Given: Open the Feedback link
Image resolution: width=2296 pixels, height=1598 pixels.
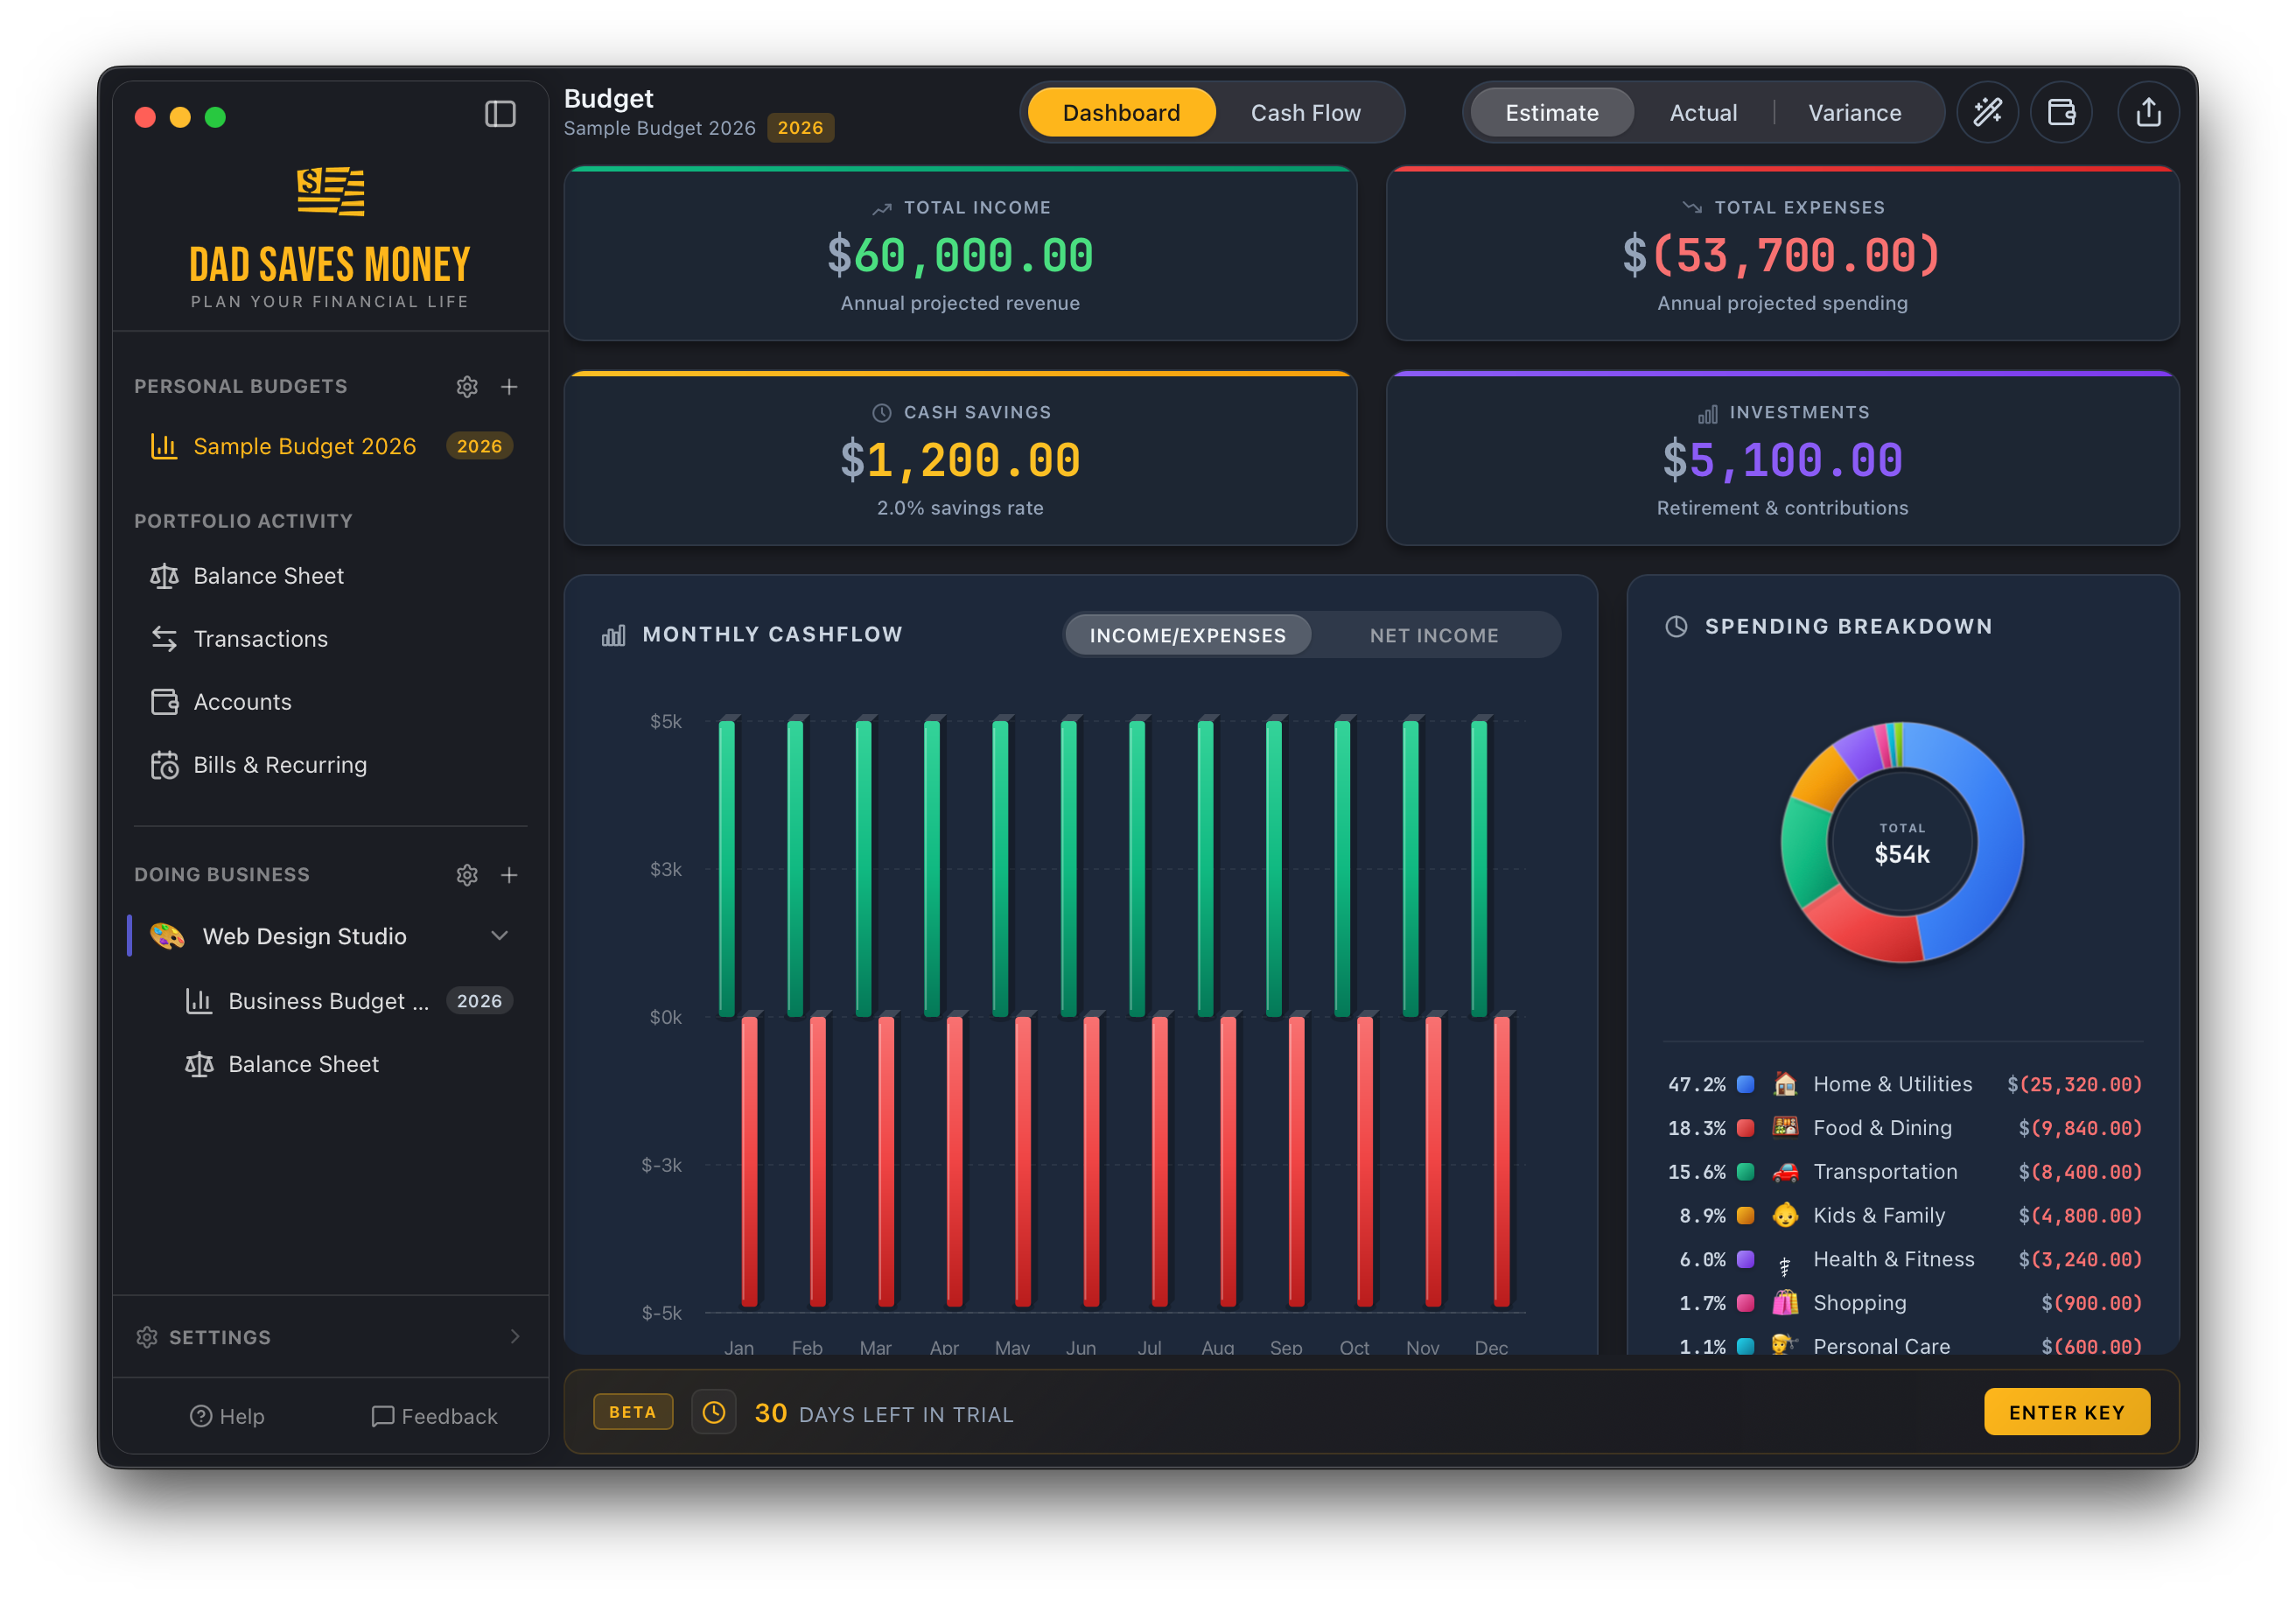Looking at the screenshot, I should pos(434,1416).
